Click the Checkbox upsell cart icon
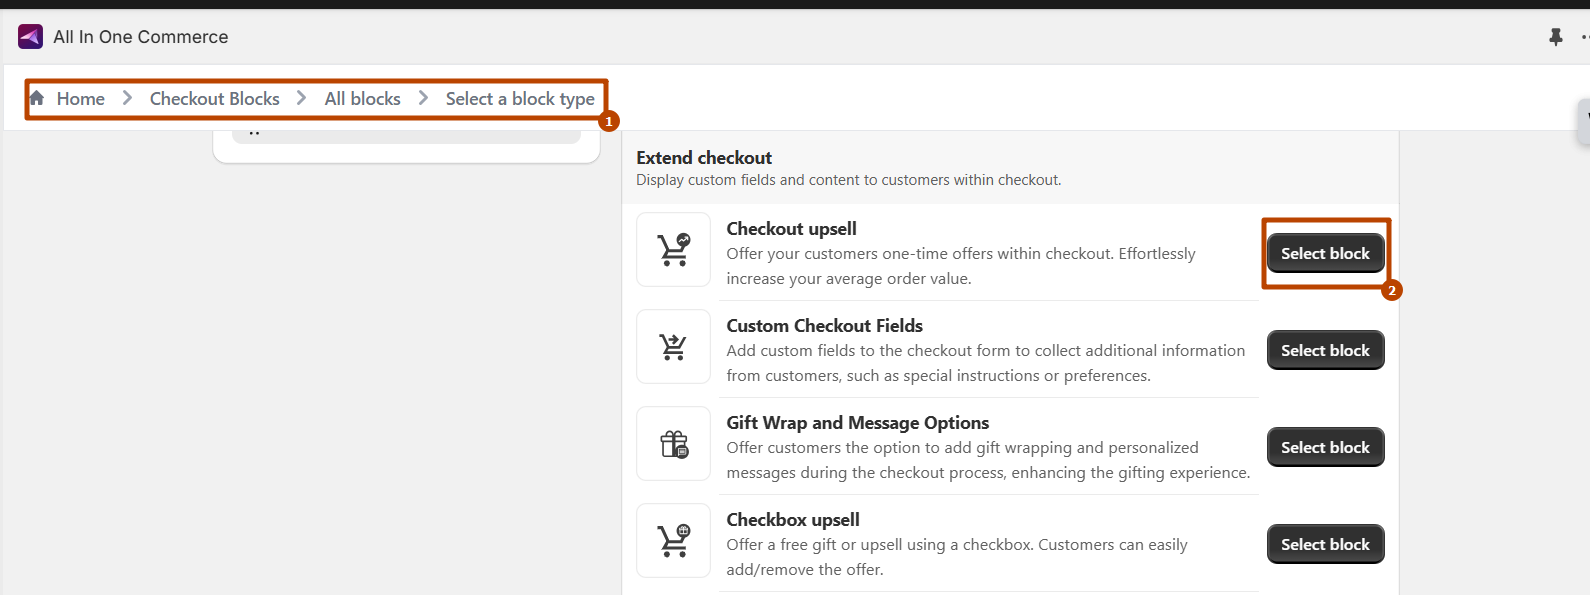1590x595 pixels. (673, 540)
